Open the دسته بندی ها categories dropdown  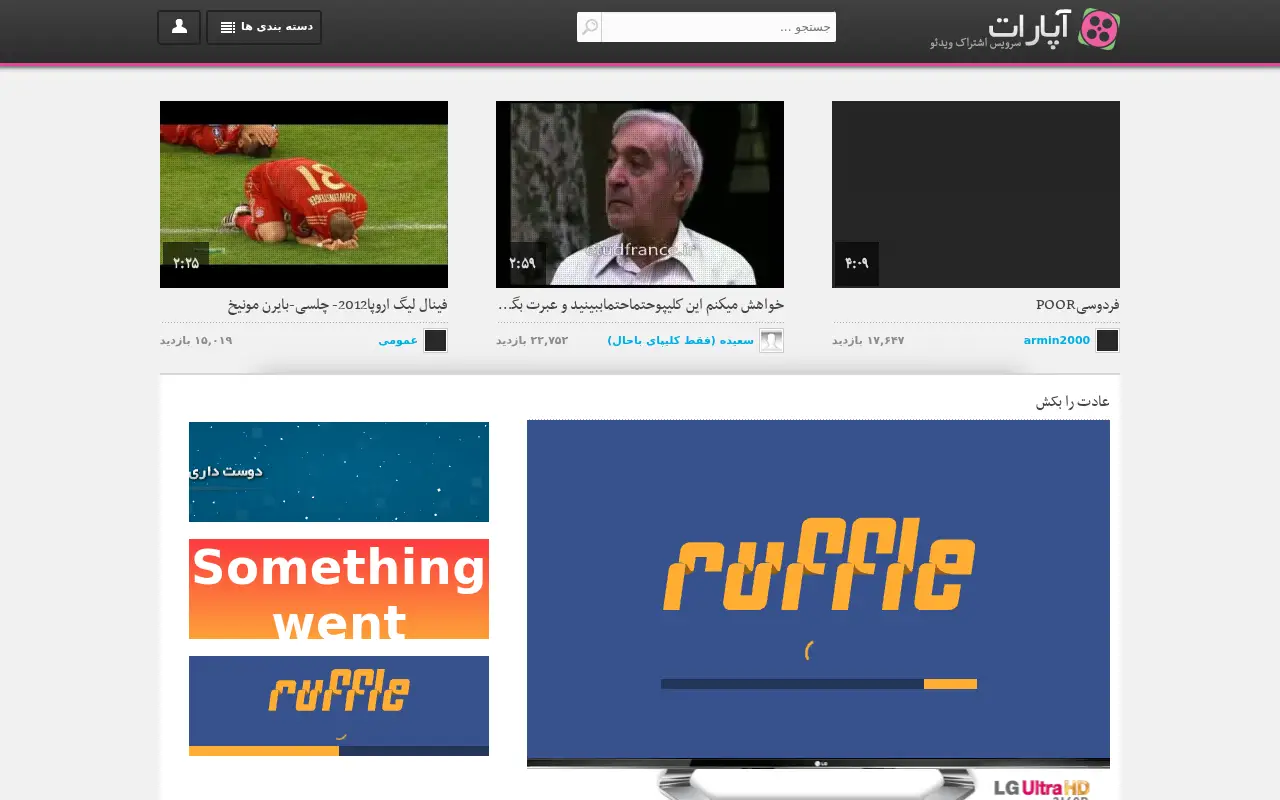click(x=264, y=27)
